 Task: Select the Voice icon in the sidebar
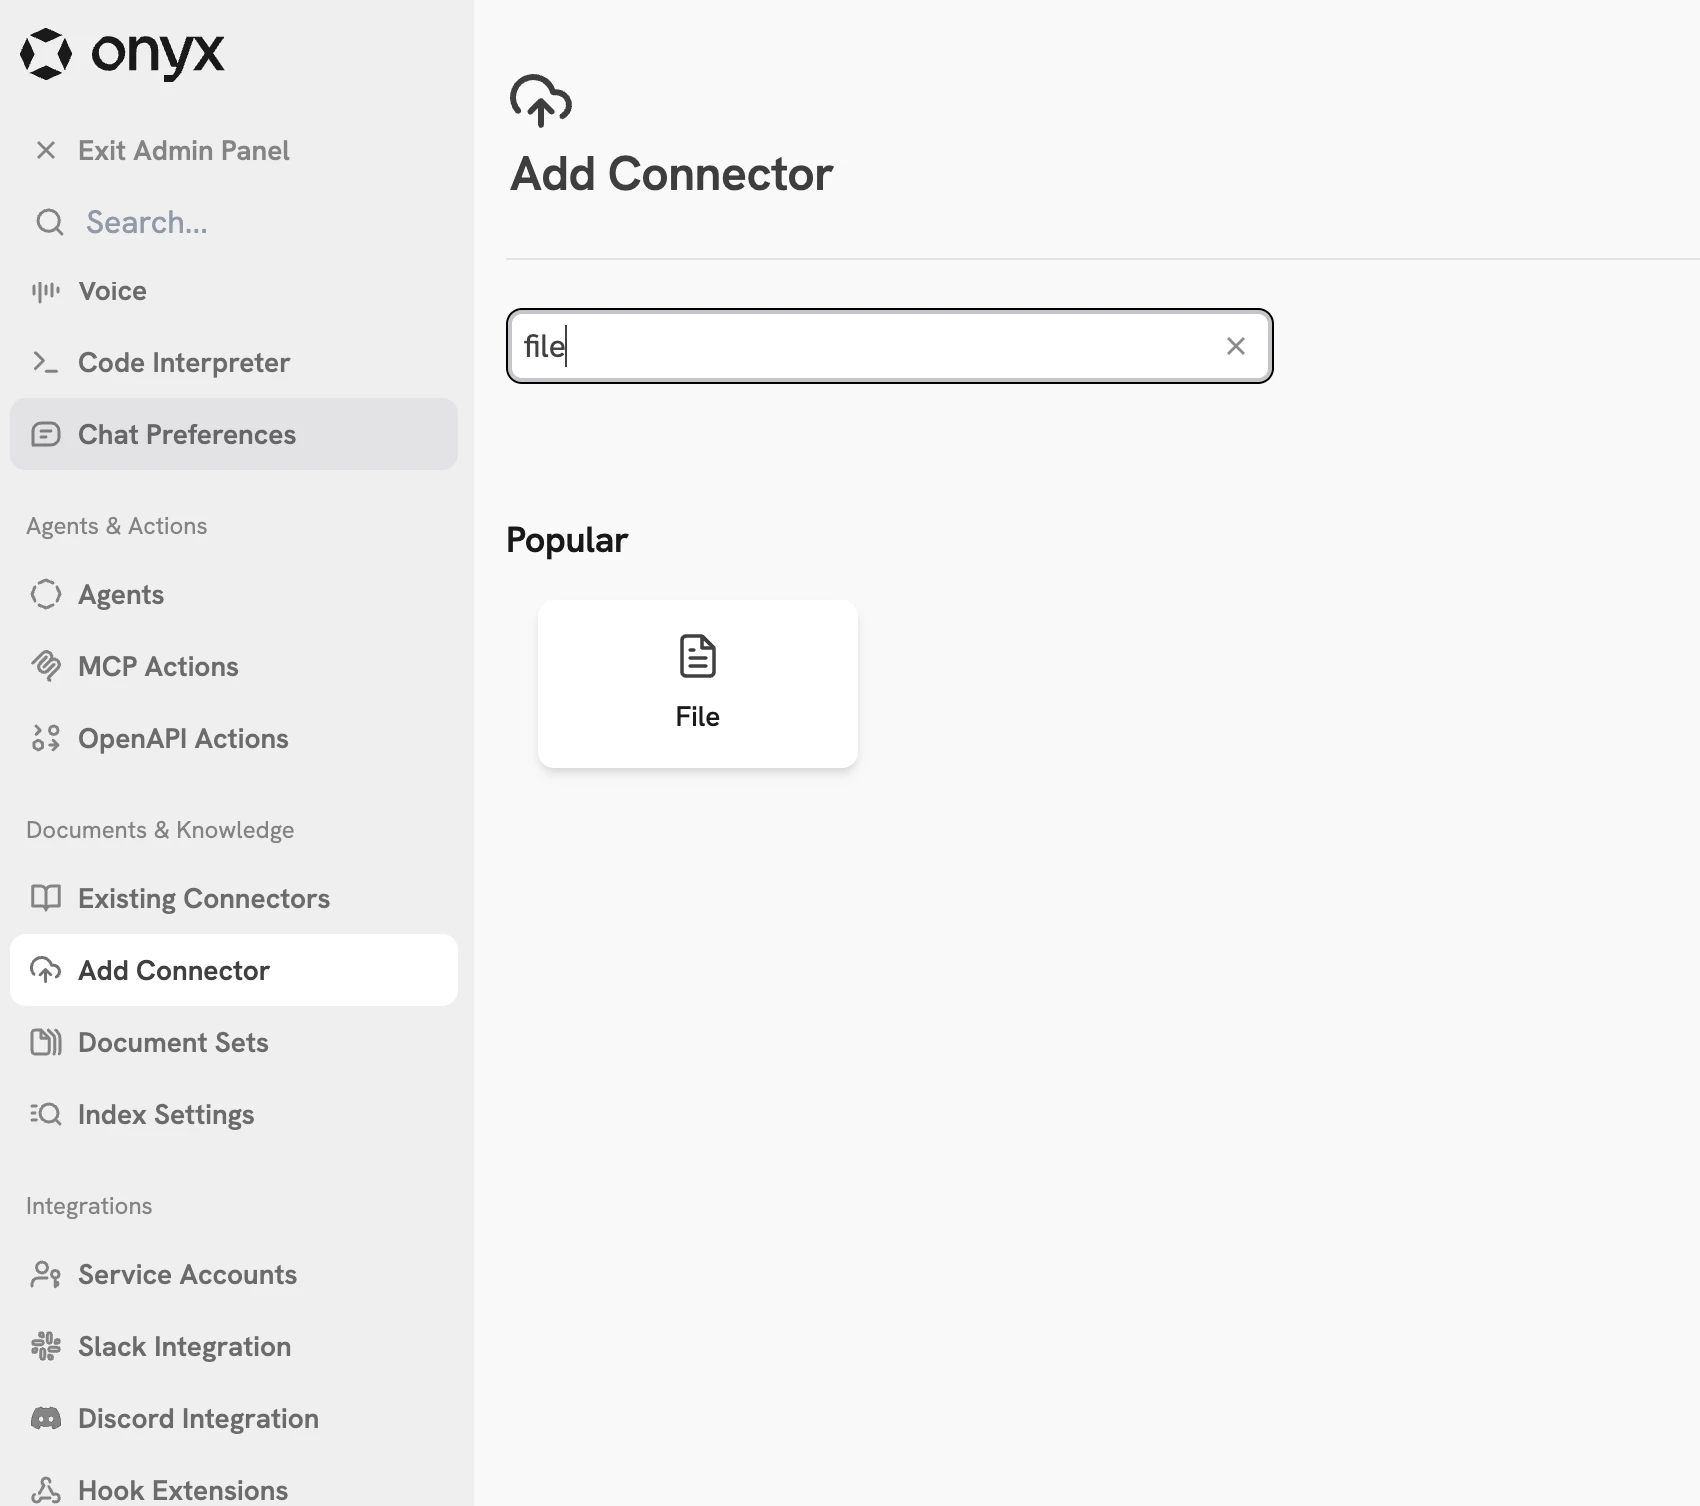[x=46, y=290]
